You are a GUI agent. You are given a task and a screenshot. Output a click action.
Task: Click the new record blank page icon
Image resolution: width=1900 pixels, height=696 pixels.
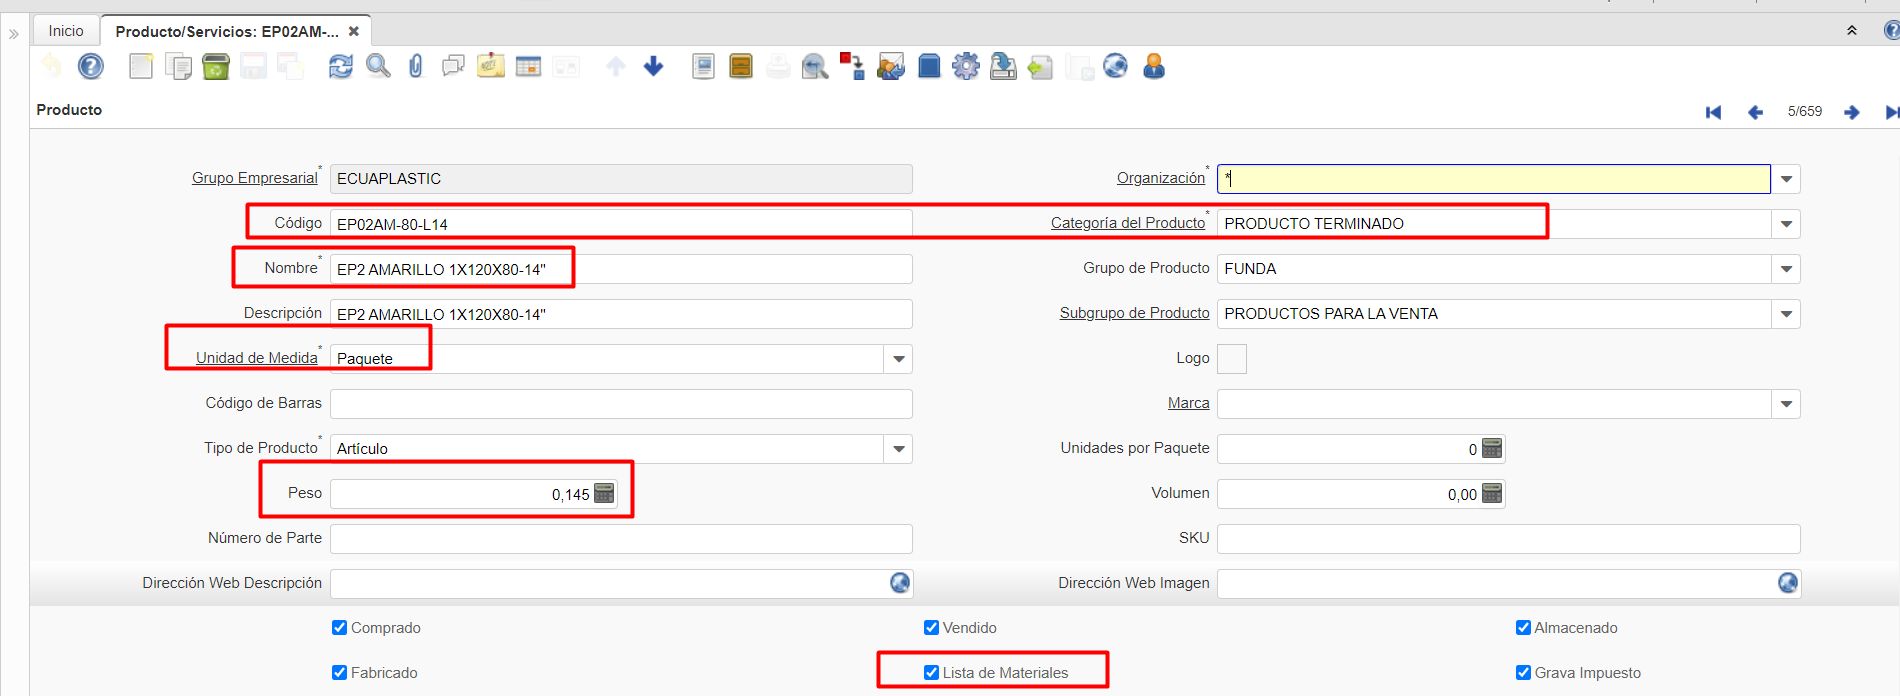(x=141, y=67)
